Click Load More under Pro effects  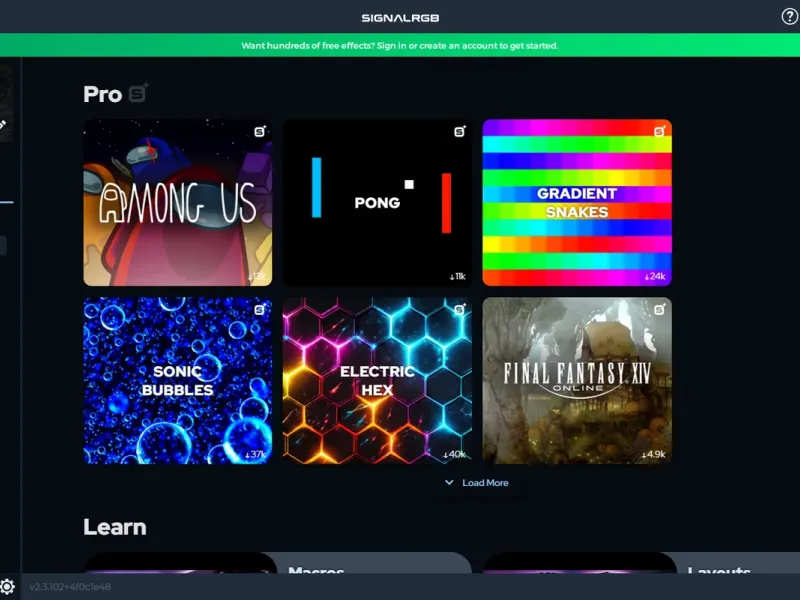pyautogui.click(x=485, y=483)
